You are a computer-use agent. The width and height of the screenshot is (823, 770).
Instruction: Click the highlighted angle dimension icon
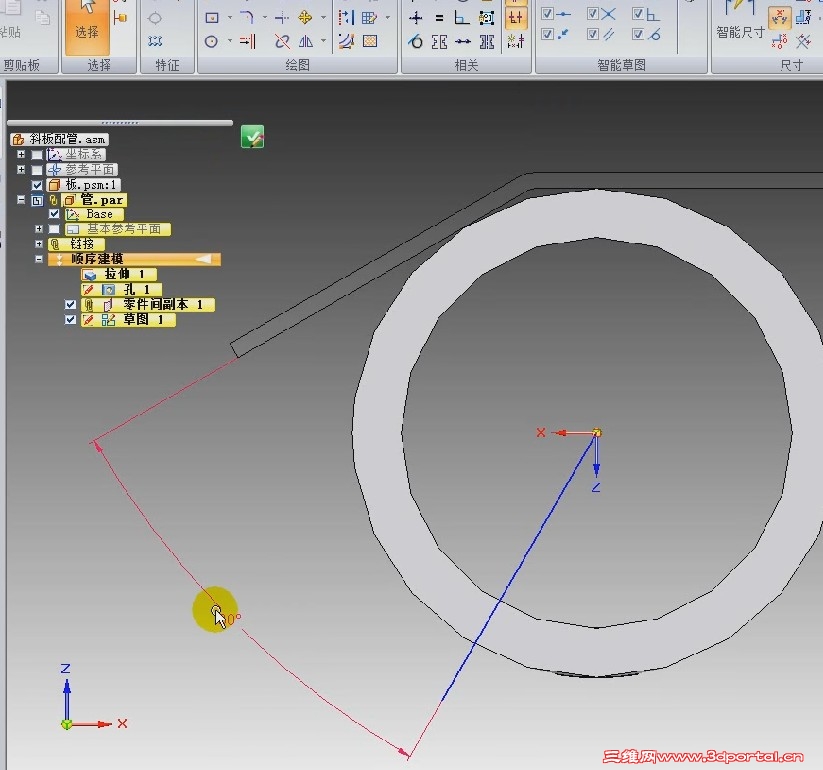pyautogui.click(x=779, y=18)
